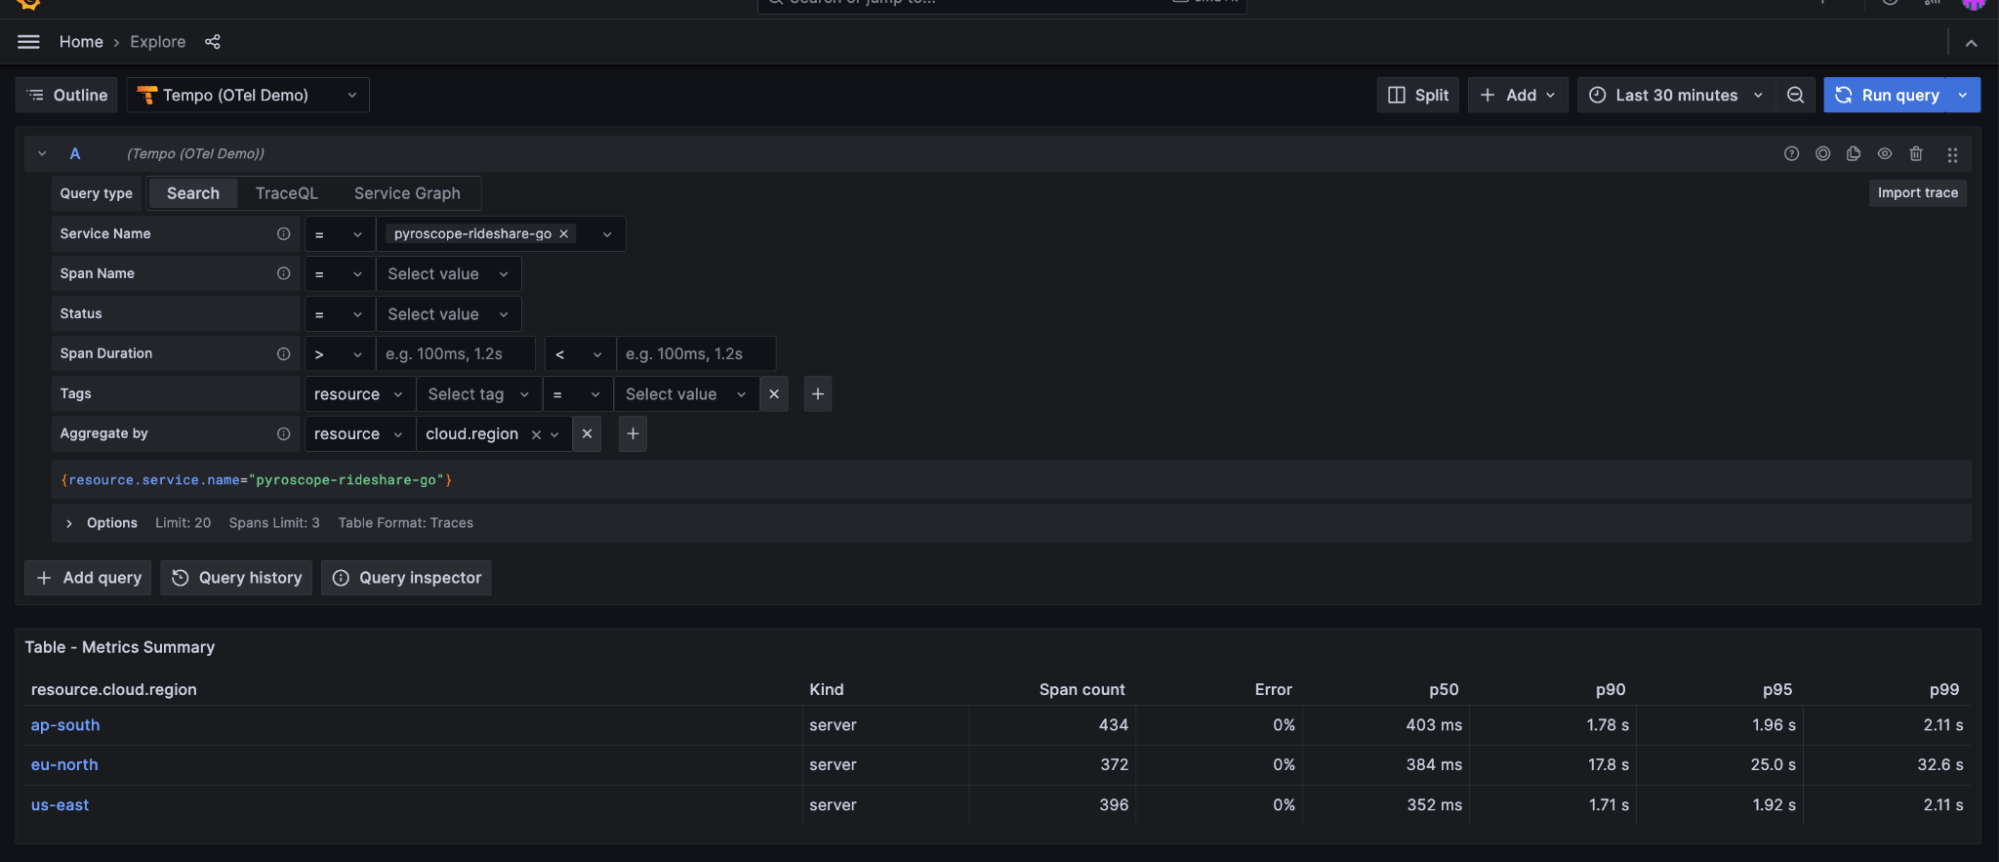
Task: Expand the Options section
Action: click(x=69, y=523)
